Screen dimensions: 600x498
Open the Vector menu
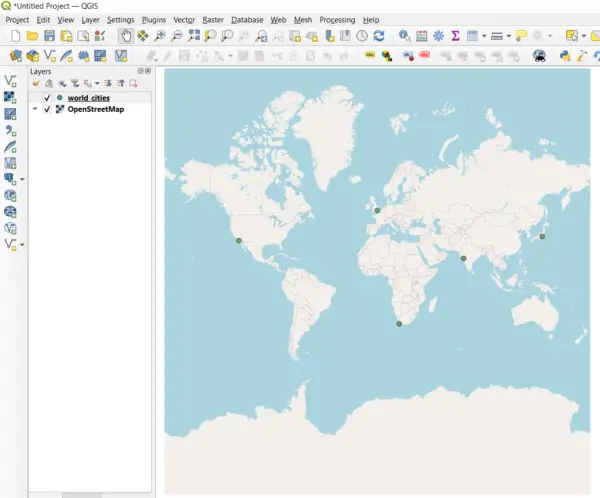click(x=184, y=20)
